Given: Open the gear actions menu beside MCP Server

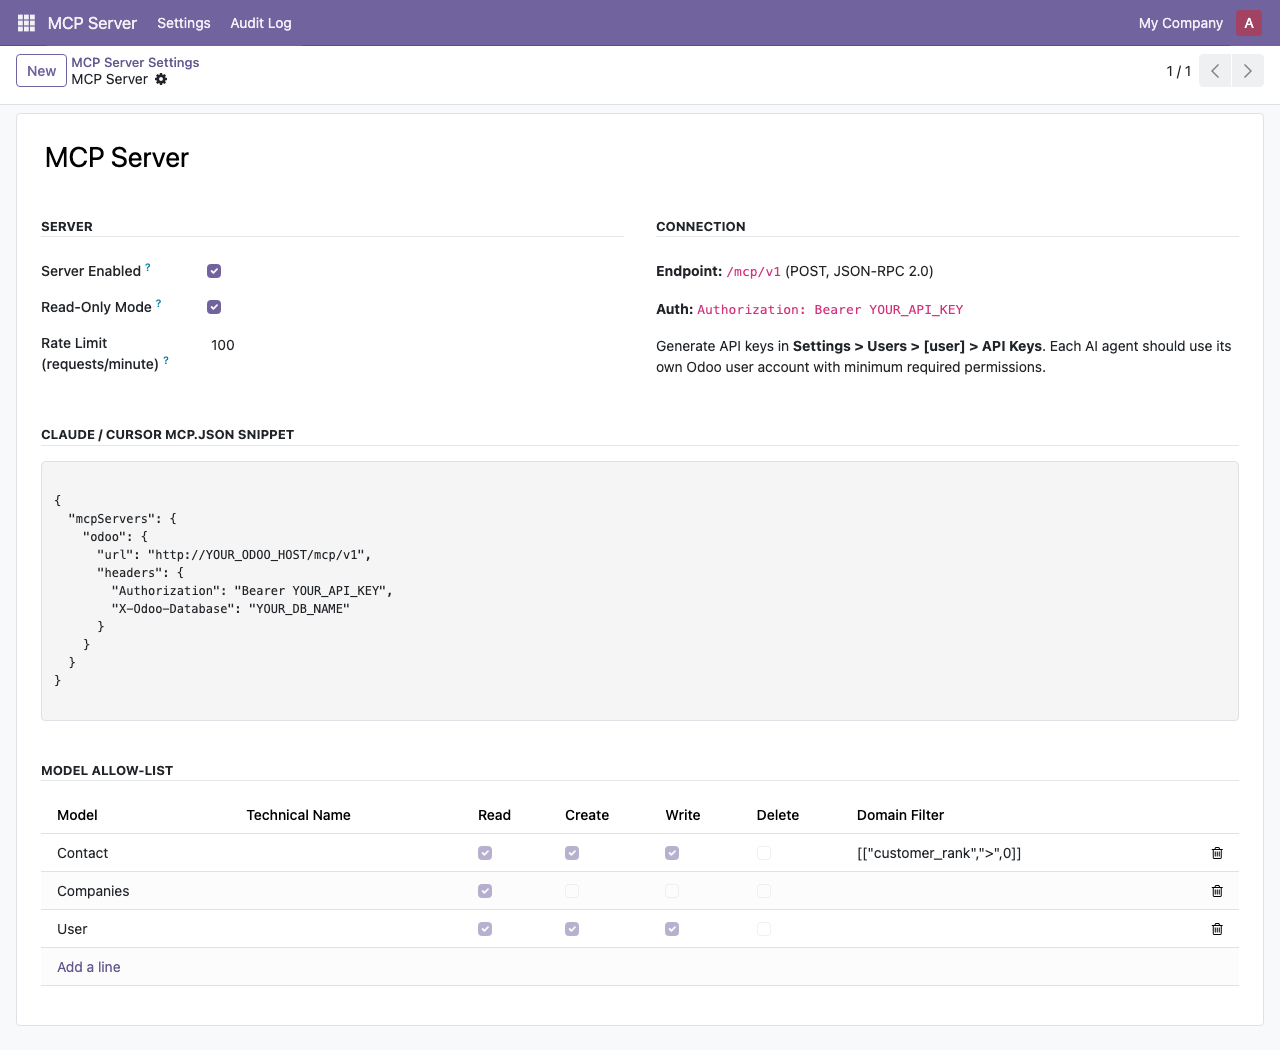Looking at the screenshot, I should coord(161,79).
